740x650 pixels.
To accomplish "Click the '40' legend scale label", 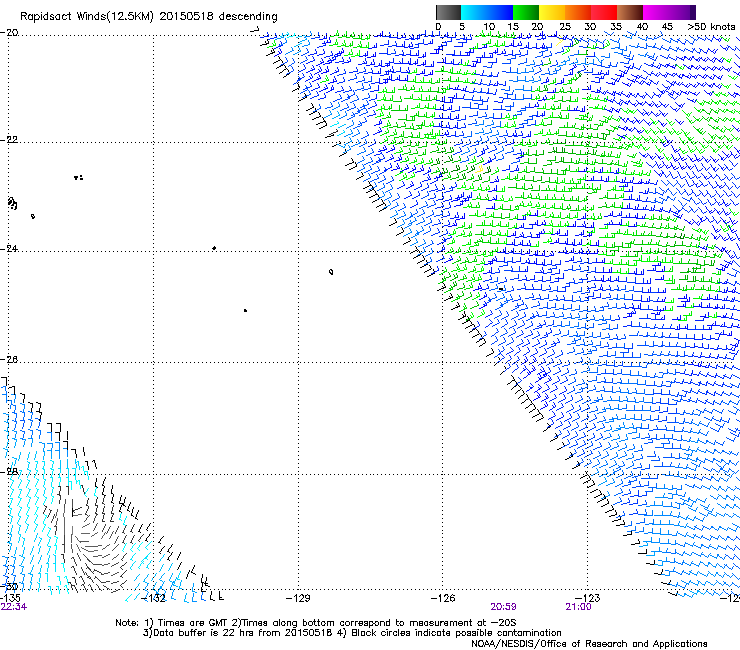I will pyautogui.click(x=642, y=27).
